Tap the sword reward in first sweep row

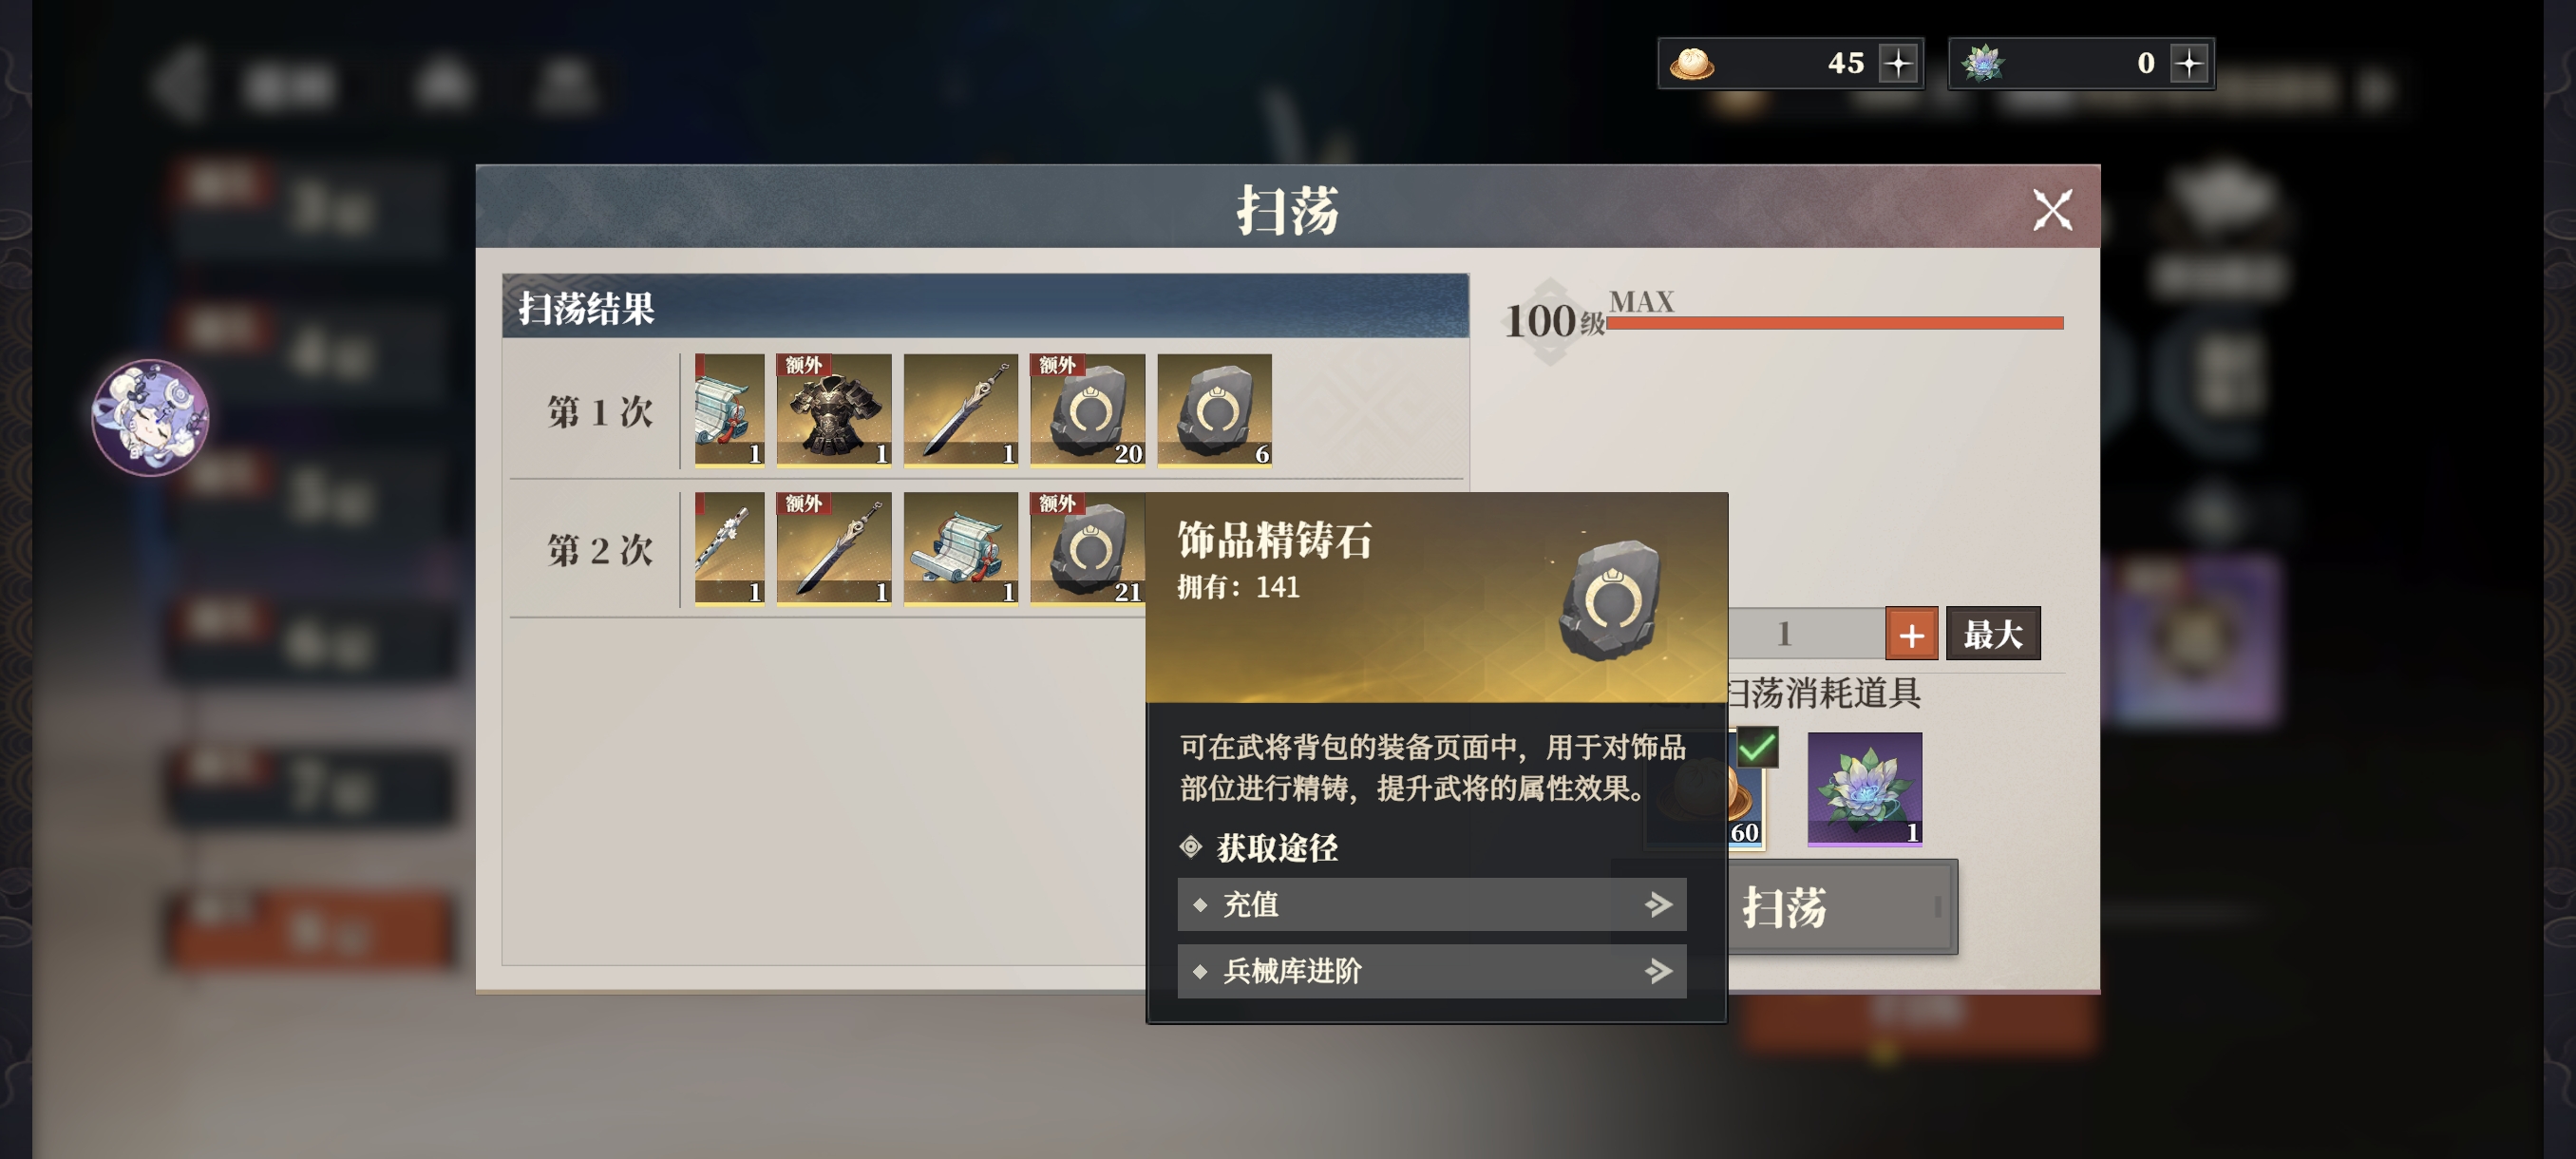click(x=960, y=410)
